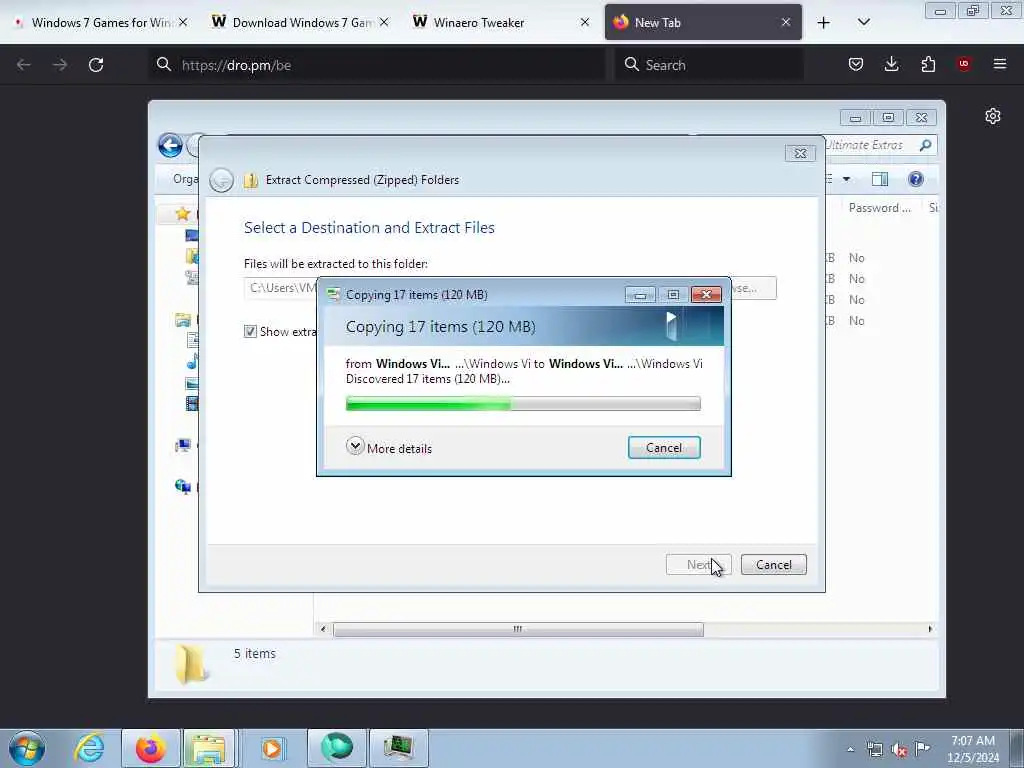This screenshot has width=1024, height=768.
Task: Open the uBlock Origin toolbar icon
Action: (964, 64)
